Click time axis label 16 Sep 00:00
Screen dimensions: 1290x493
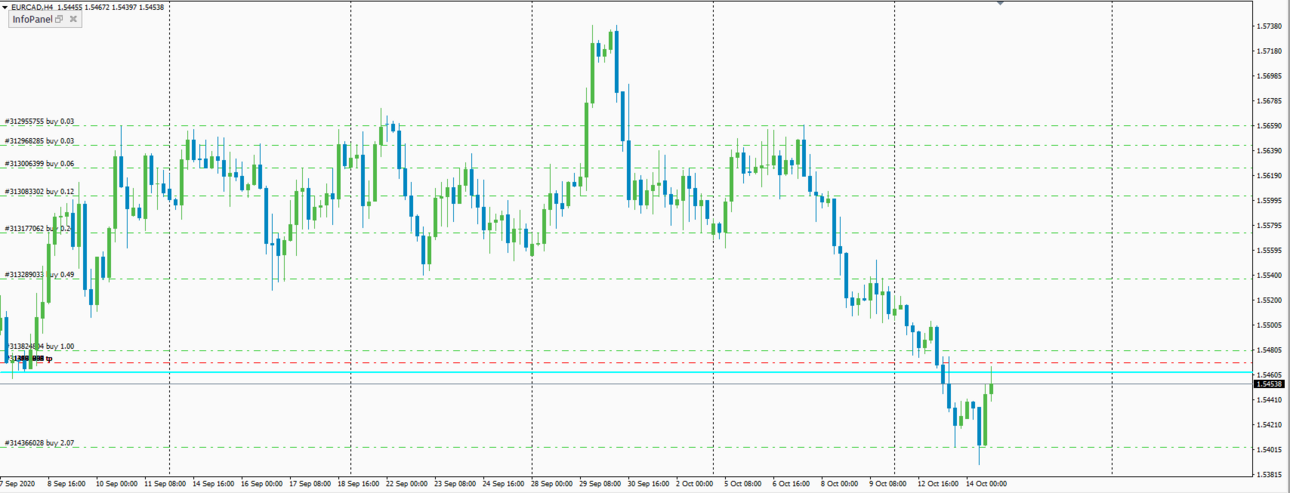(x=262, y=484)
